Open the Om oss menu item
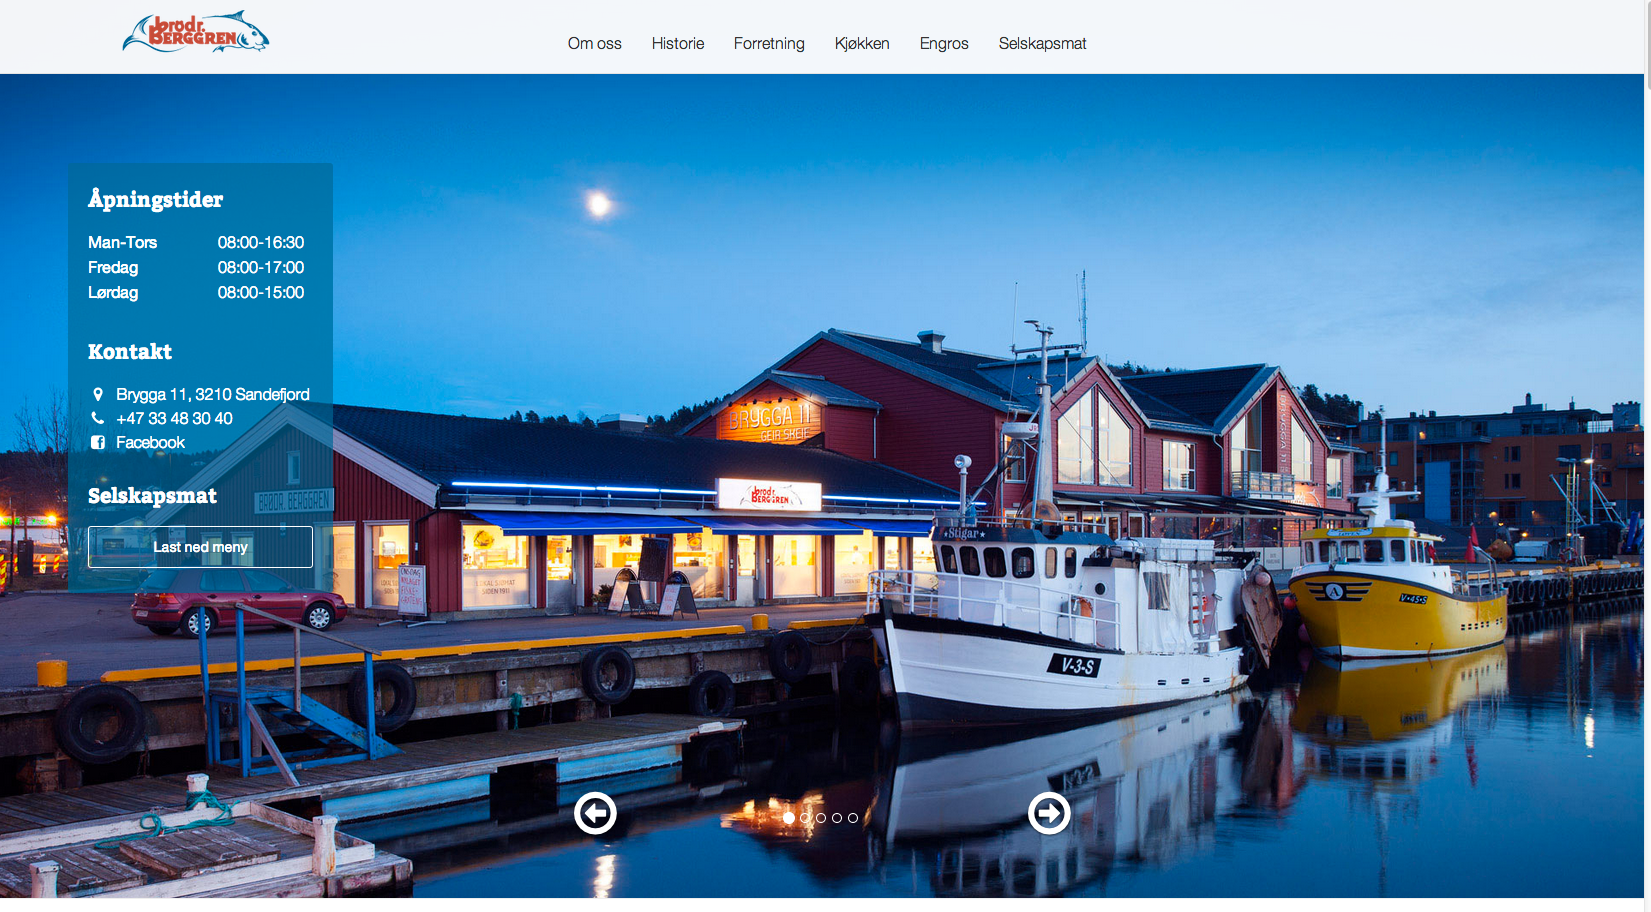 595,43
